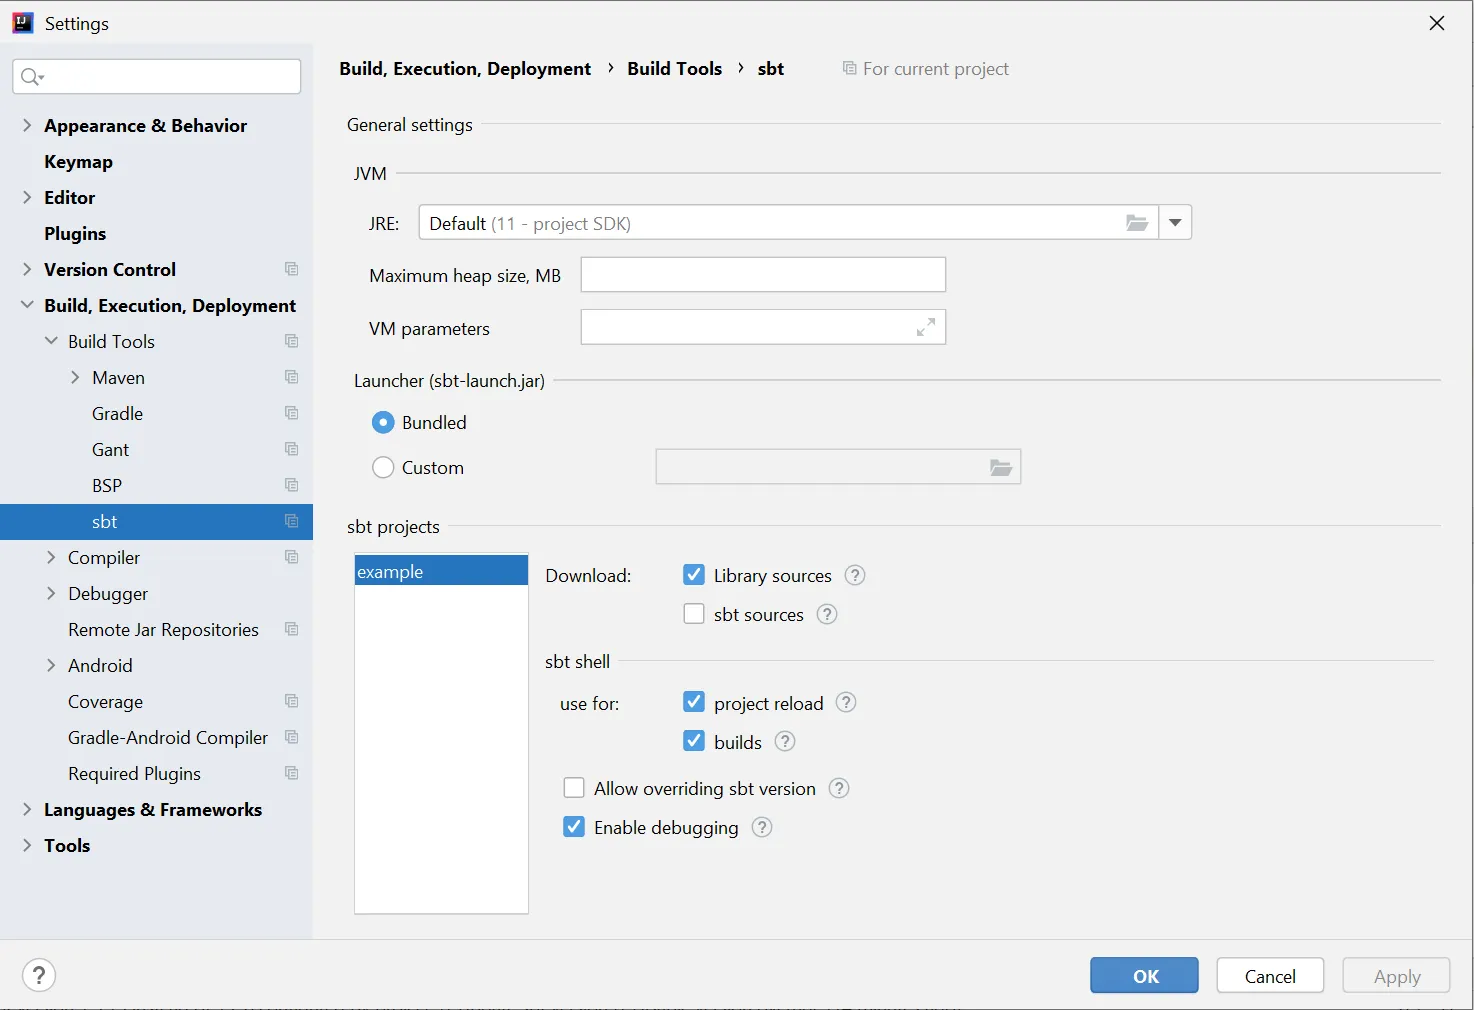Screen dimensions: 1474x1010
Task: Expand the Appearance & Behavior section
Action: [27, 125]
